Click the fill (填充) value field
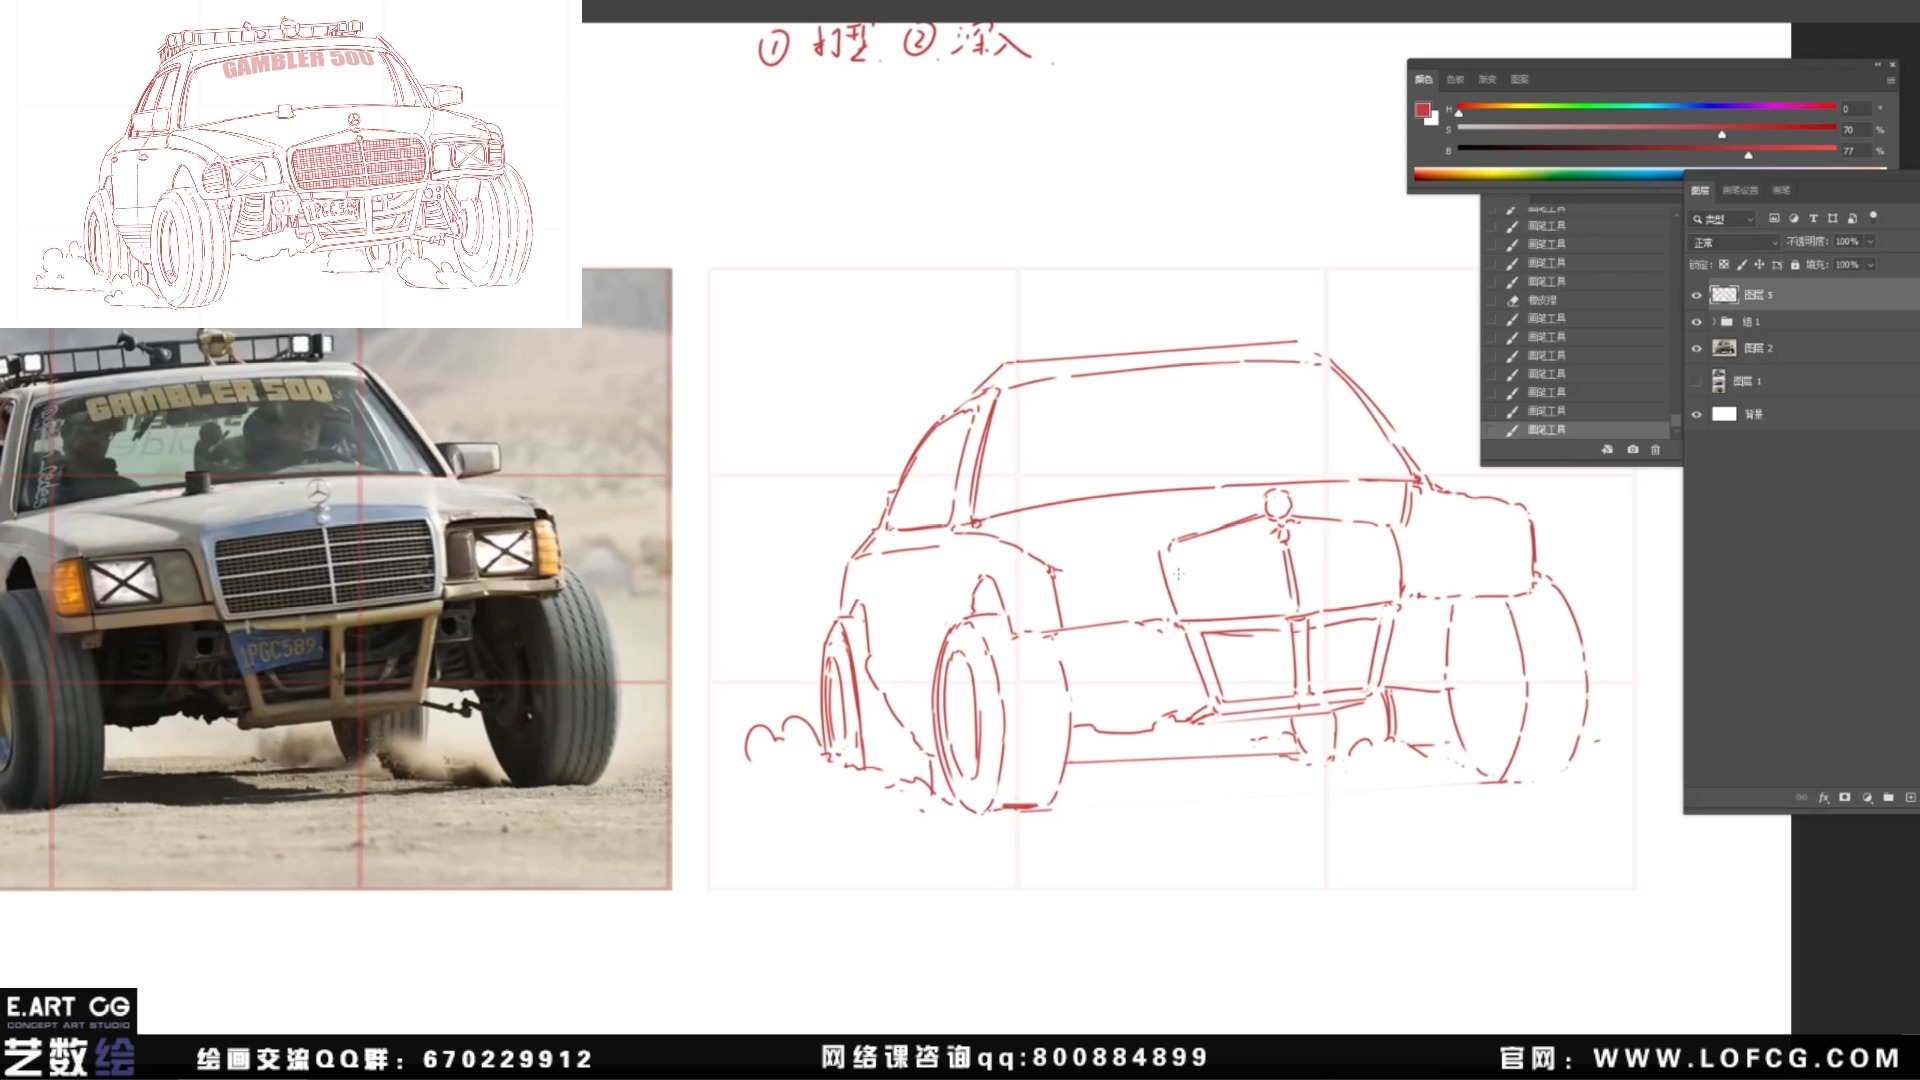The height and width of the screenshot is (1080, 1920). tap(1847, 265)
